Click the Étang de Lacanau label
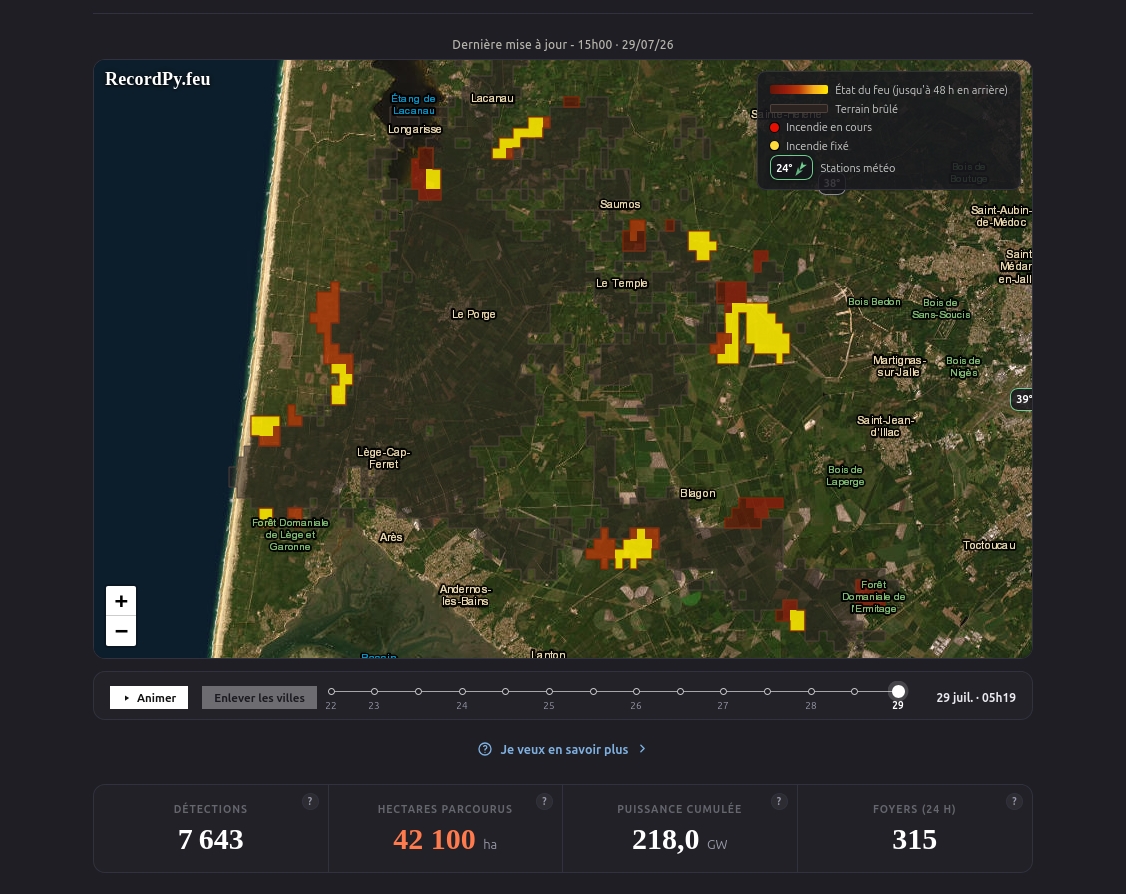The image size is (1126, 894). point(413,104)
